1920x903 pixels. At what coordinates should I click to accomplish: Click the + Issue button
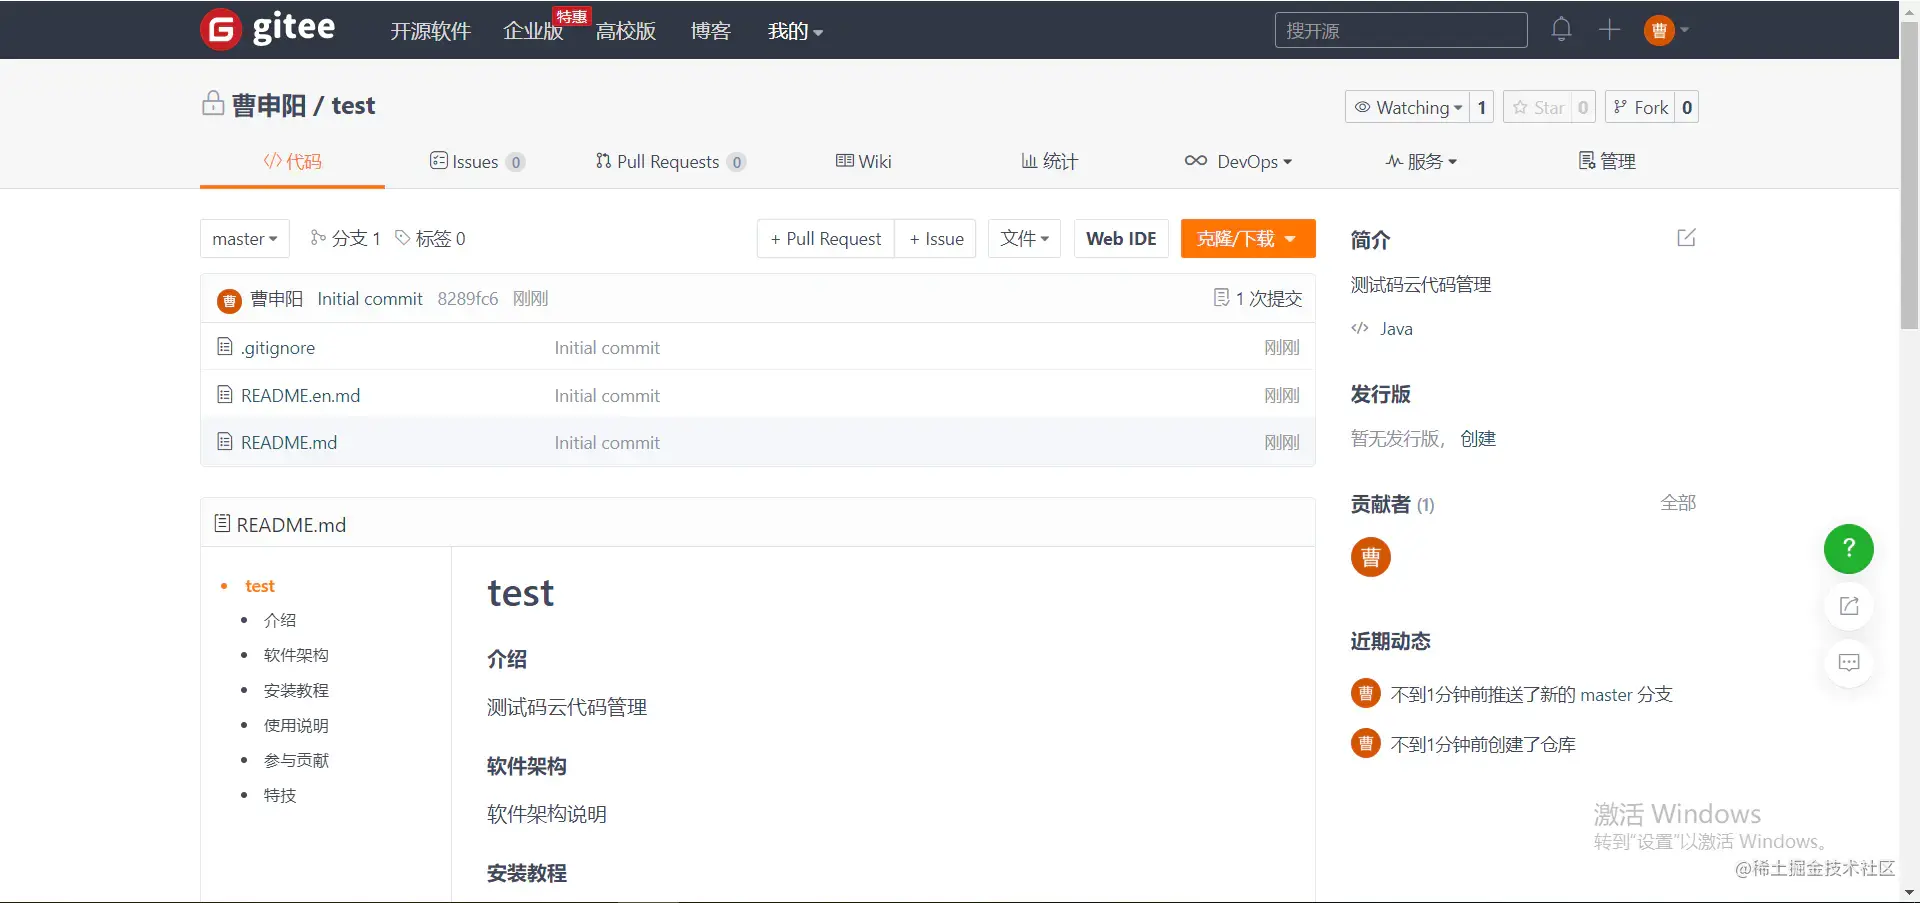(x=936, y=239)
